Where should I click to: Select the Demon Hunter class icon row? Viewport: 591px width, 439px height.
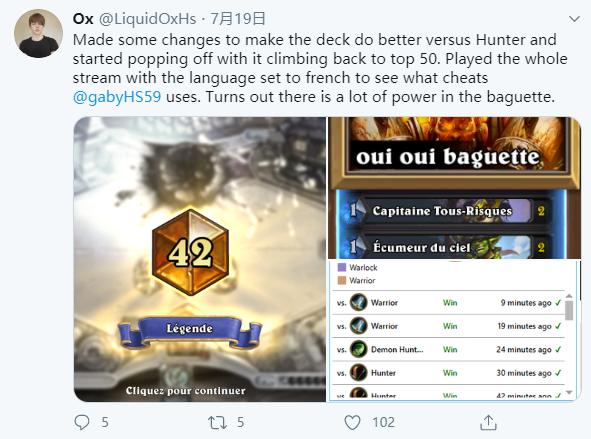(448, 349)
